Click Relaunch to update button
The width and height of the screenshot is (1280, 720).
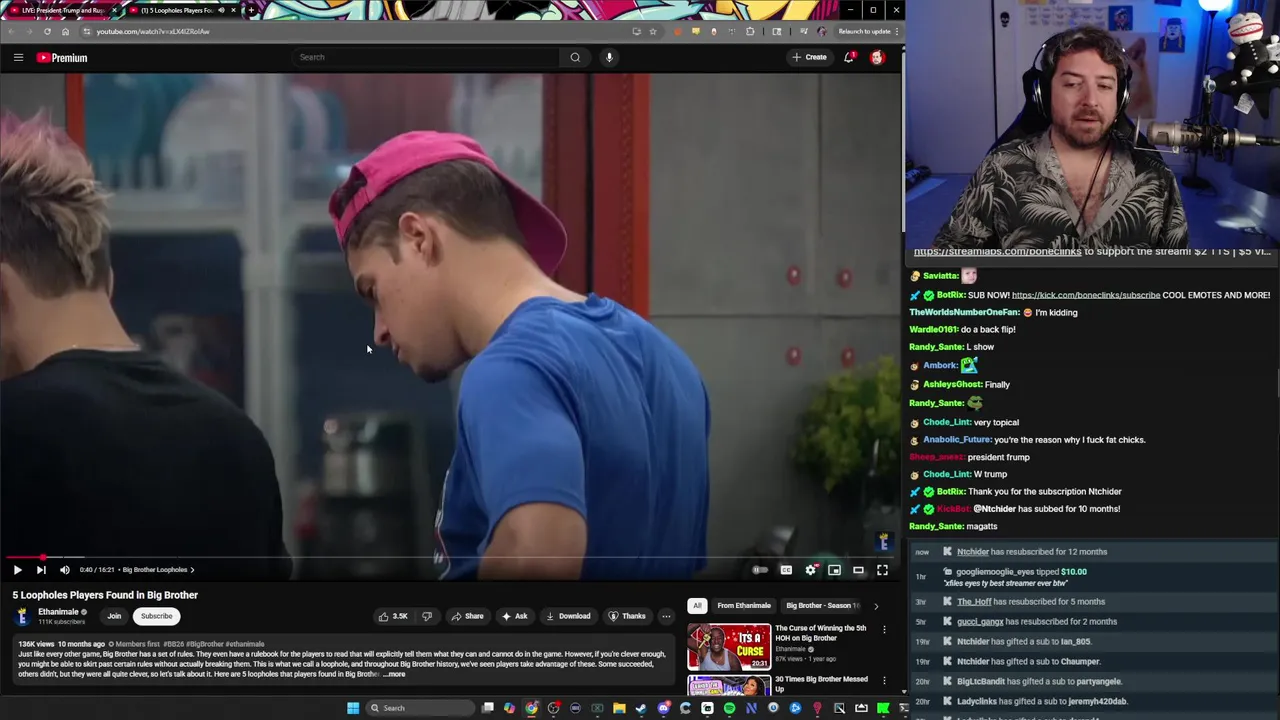point(864,31)
